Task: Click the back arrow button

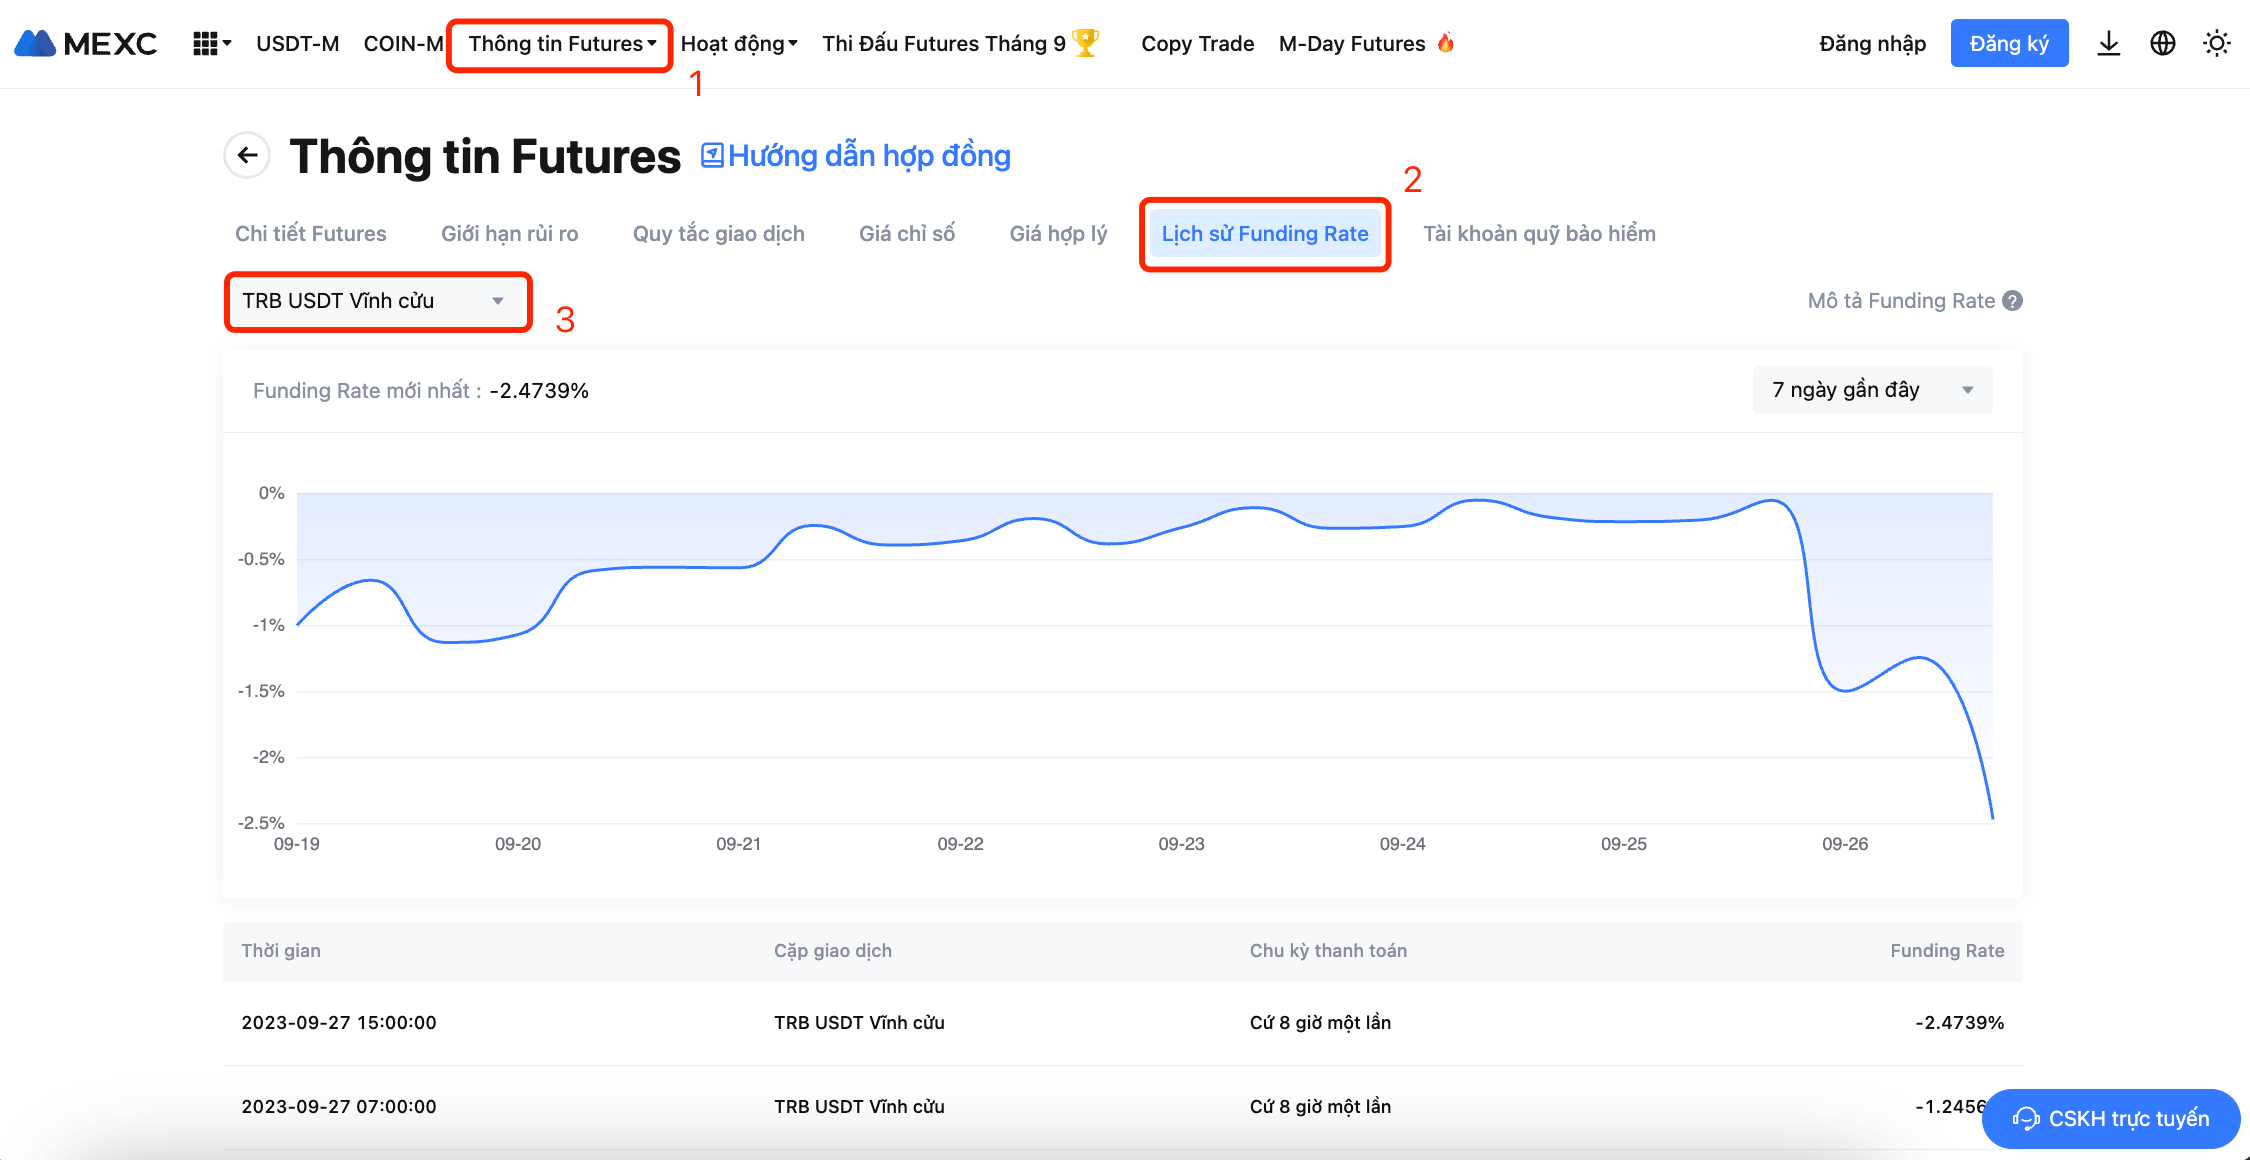Action: 247,156
